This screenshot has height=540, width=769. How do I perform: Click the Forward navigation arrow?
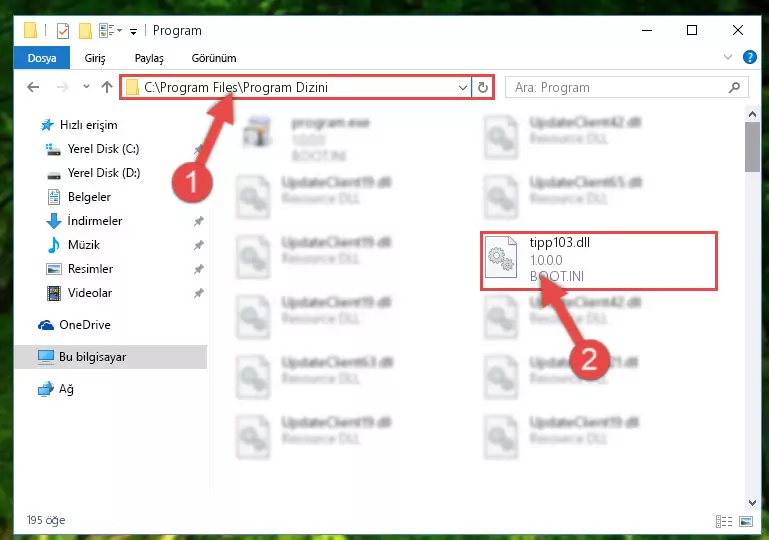[62, 87]
